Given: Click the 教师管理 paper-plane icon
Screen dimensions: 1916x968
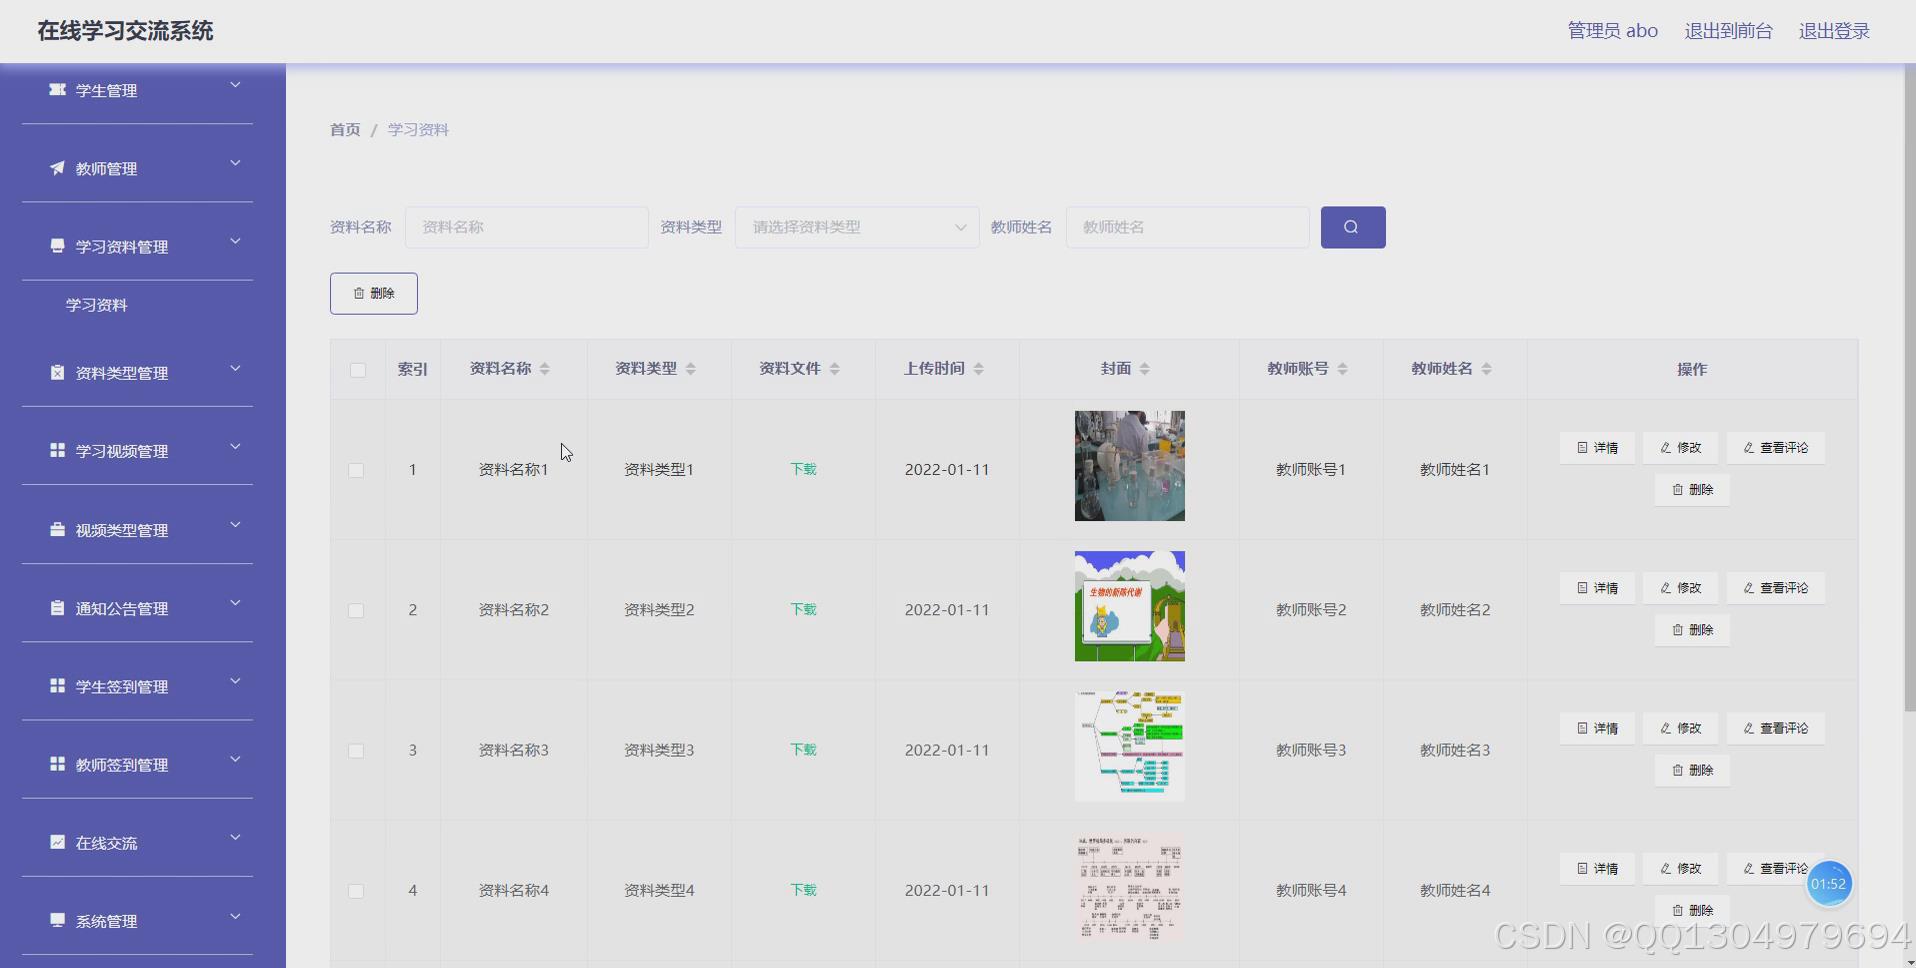Looking at the screenshot, I should (x=57, y=168).
